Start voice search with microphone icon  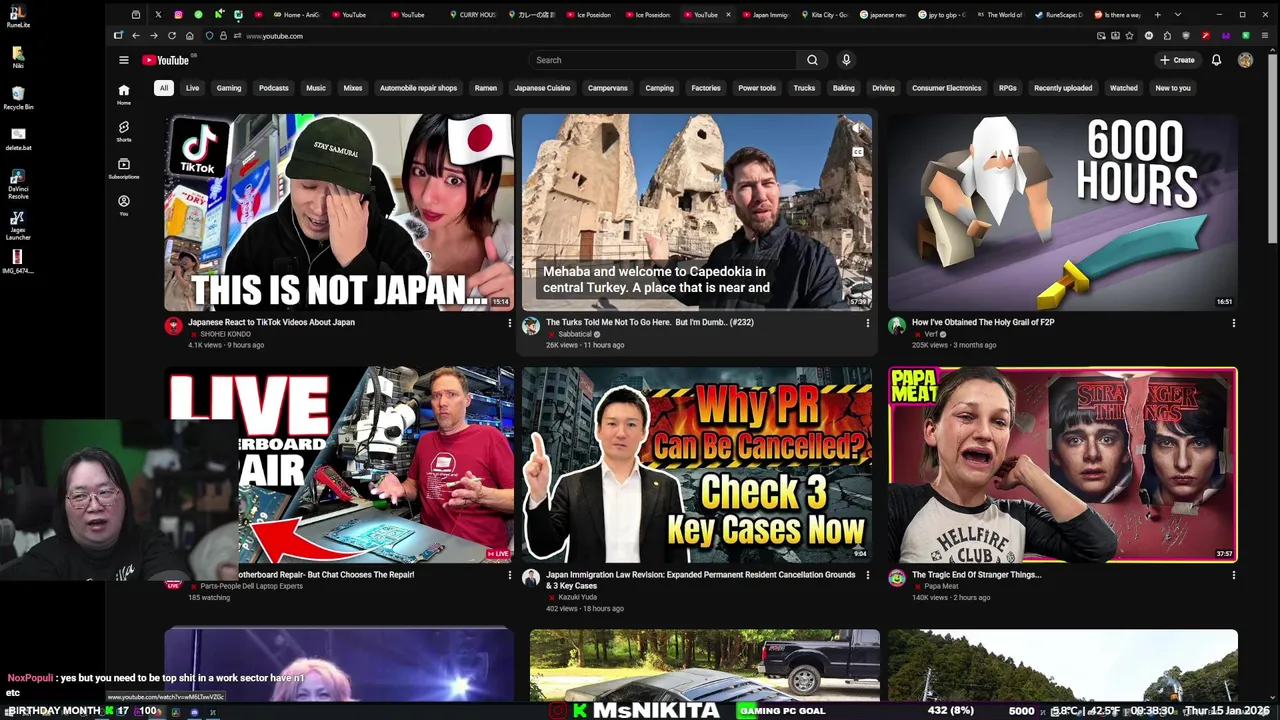846,60
